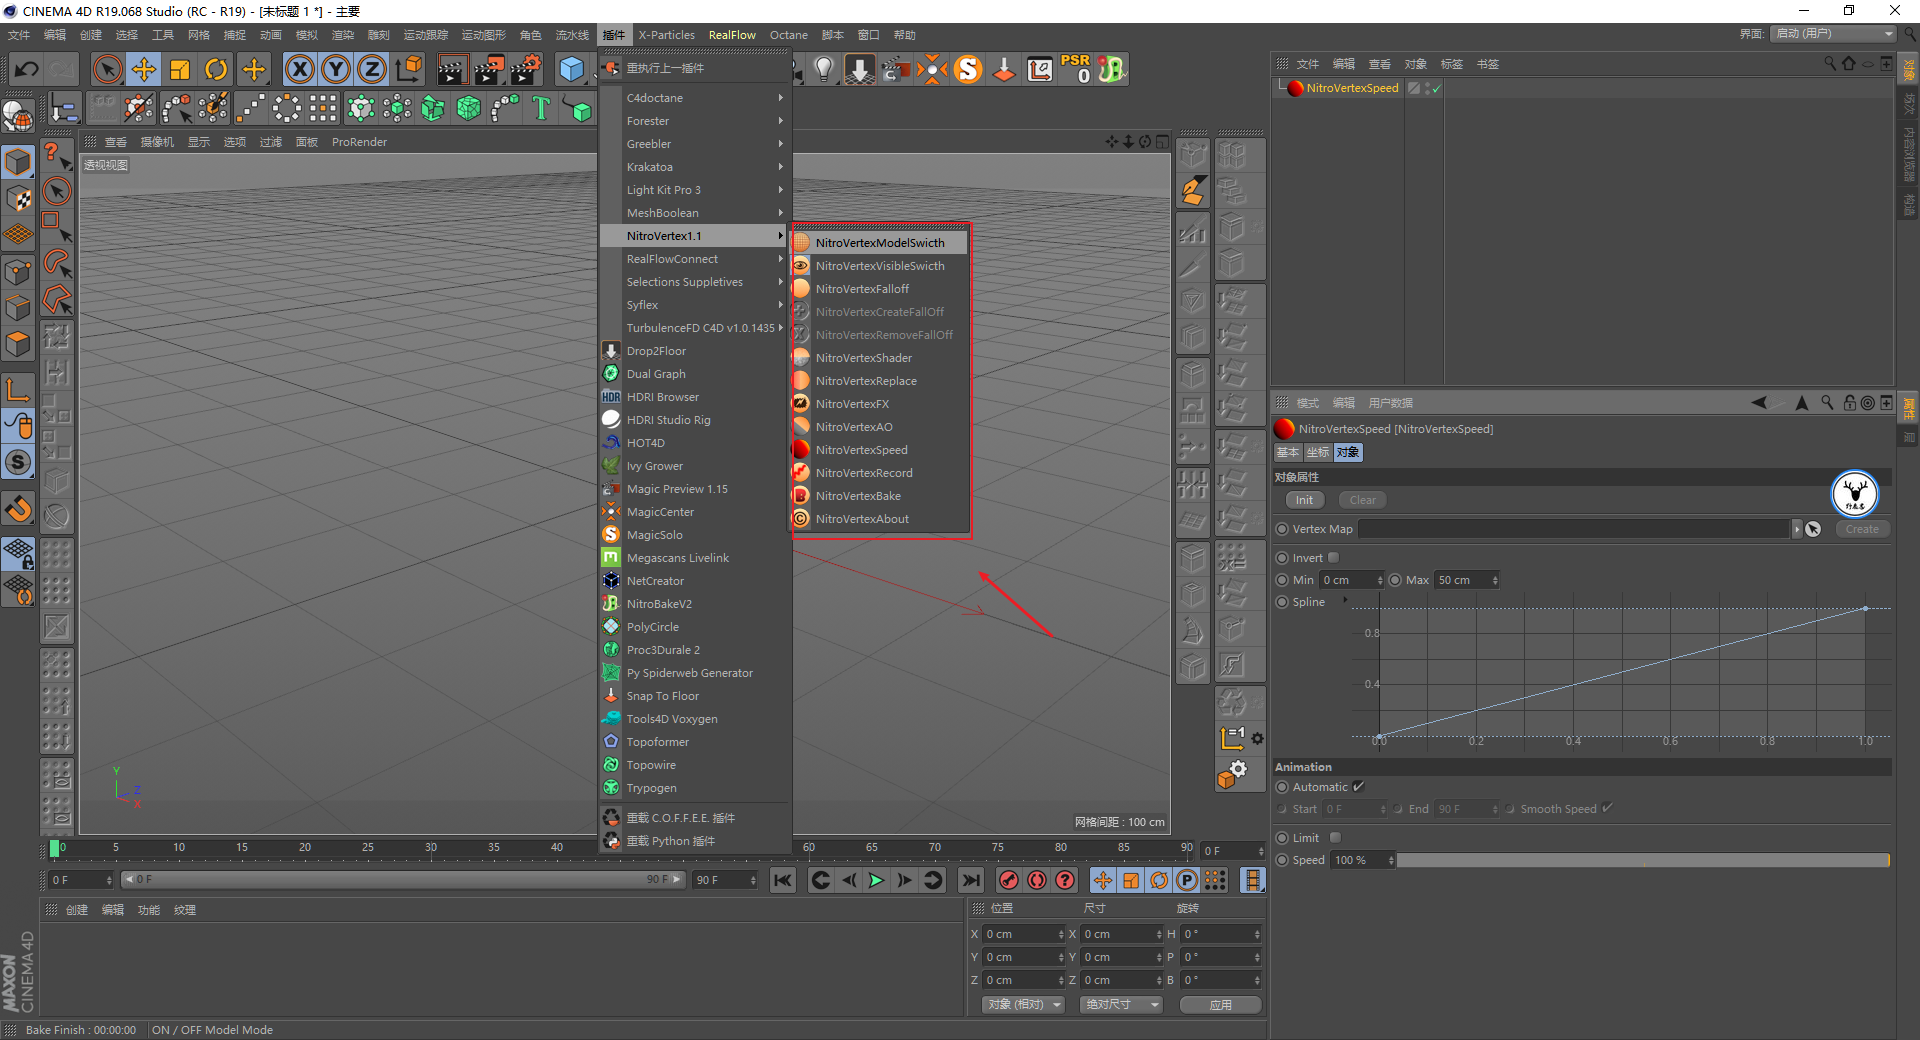The image size is (1920, 1040).
Task: Activate the Rotate tool in top toolbar
Action: point(216,69)
